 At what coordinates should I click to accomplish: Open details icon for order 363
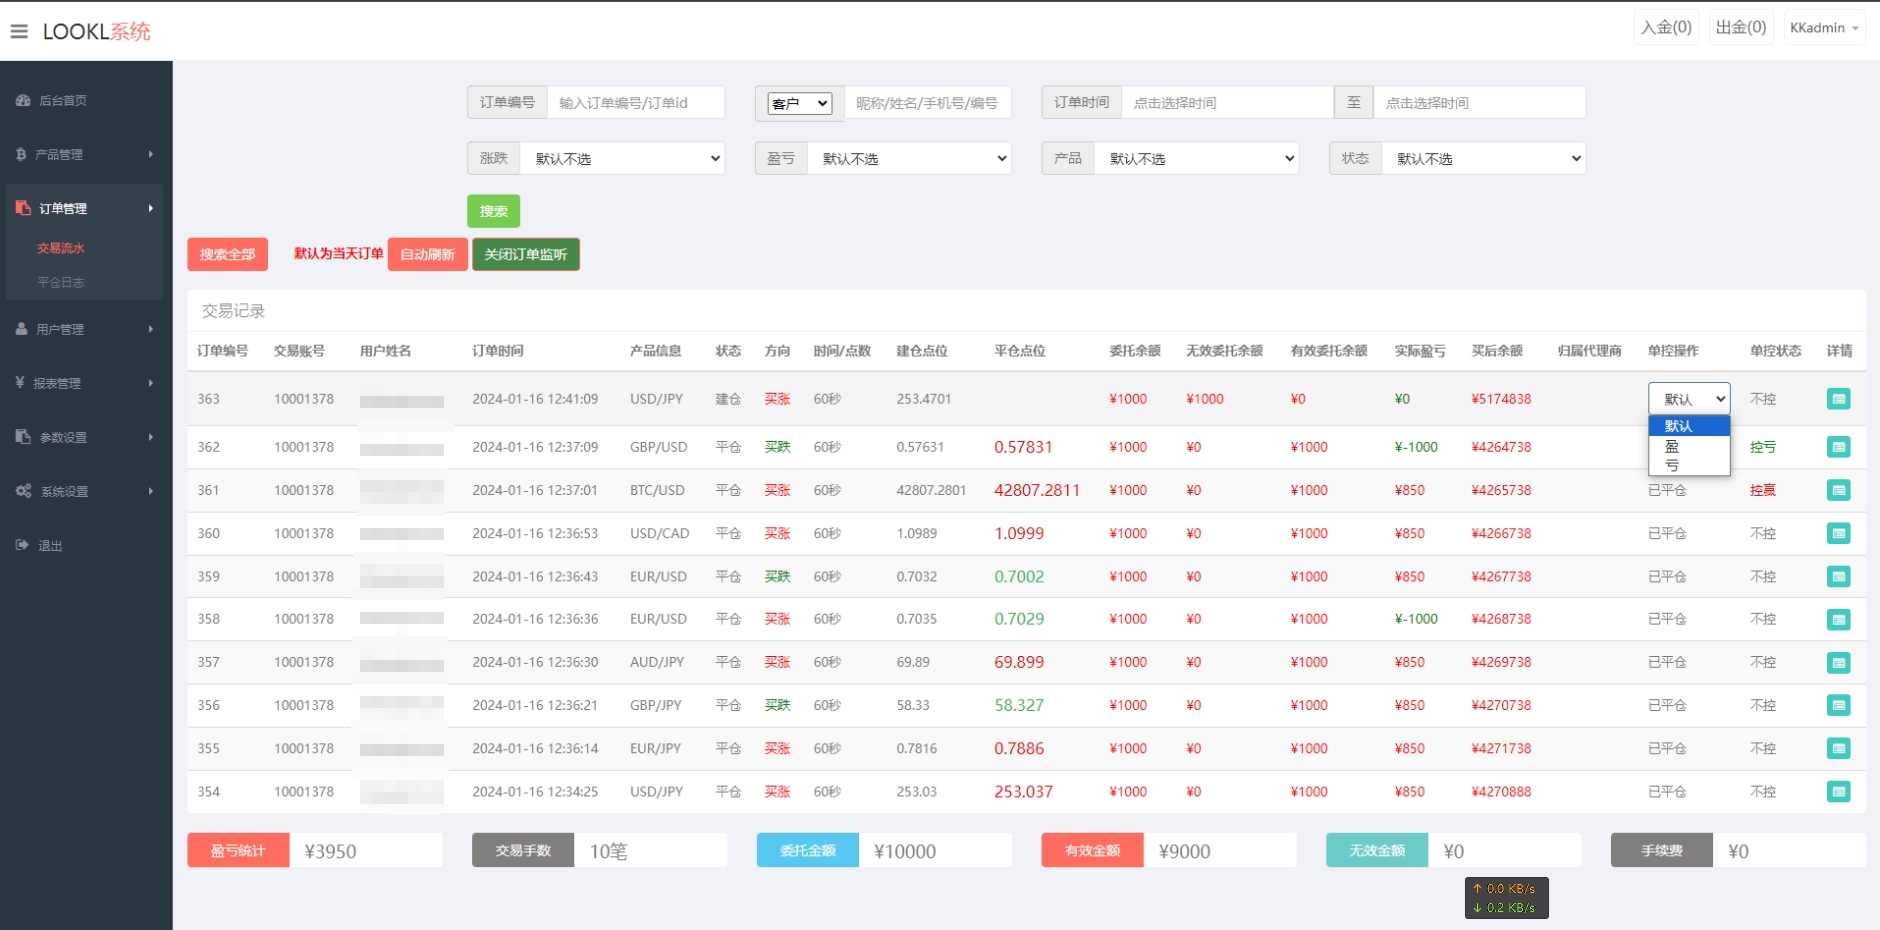[x=1838, y=399]
